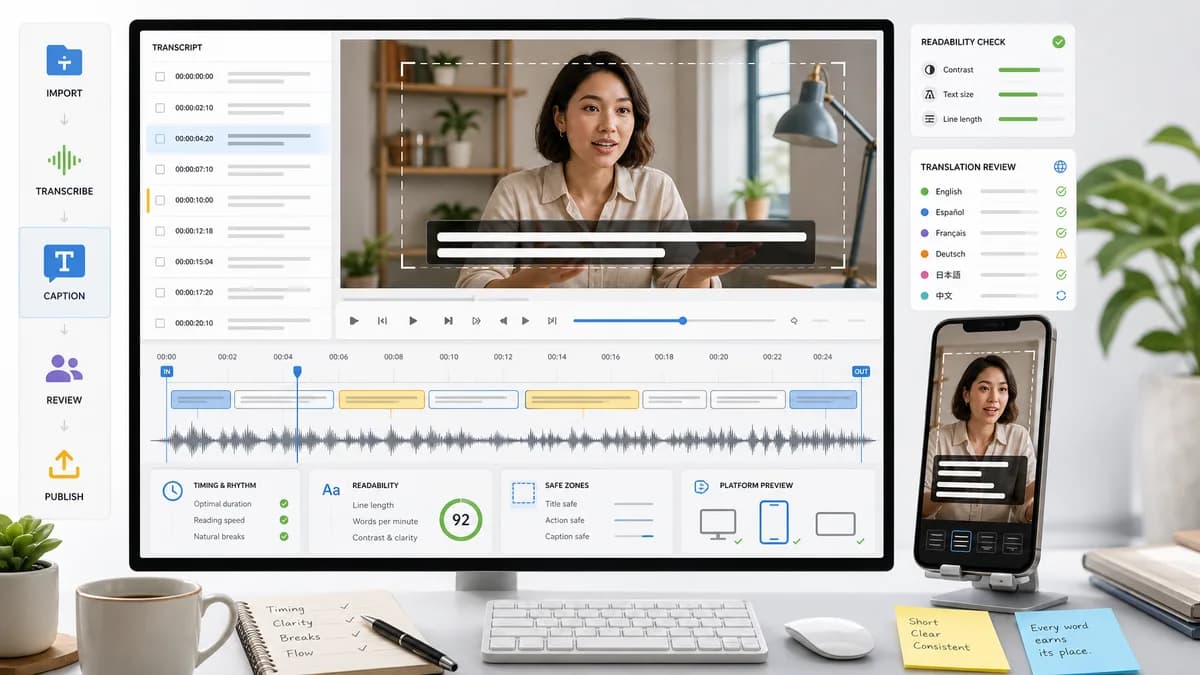Click the readability score 92

coord(461,520)
